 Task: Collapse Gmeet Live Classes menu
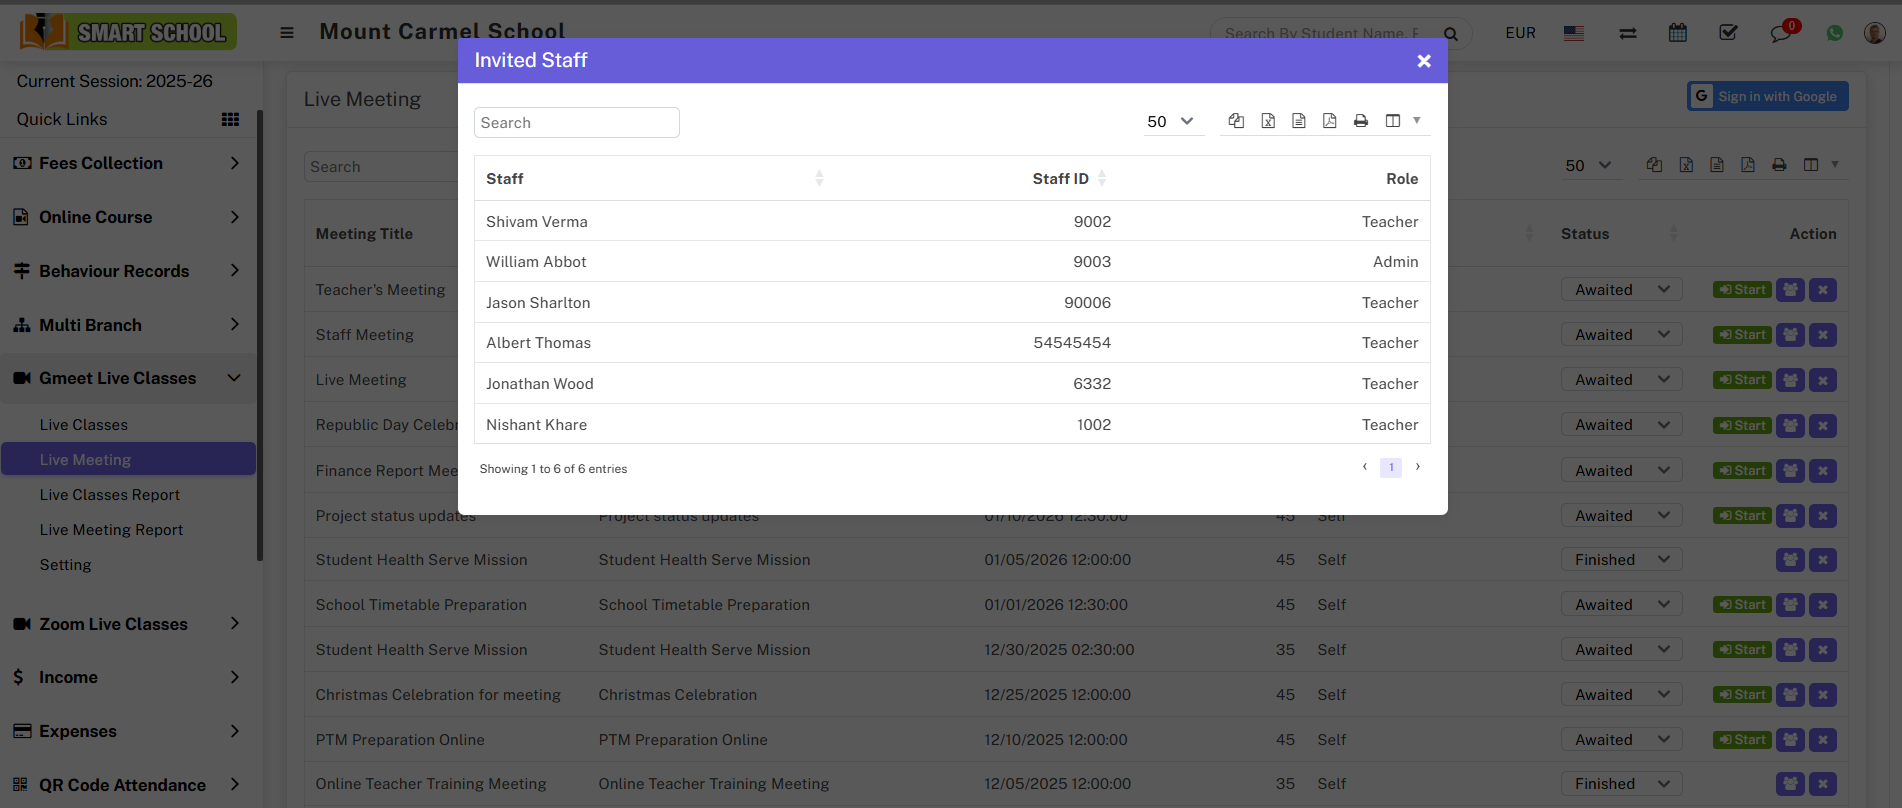[127, 378]
